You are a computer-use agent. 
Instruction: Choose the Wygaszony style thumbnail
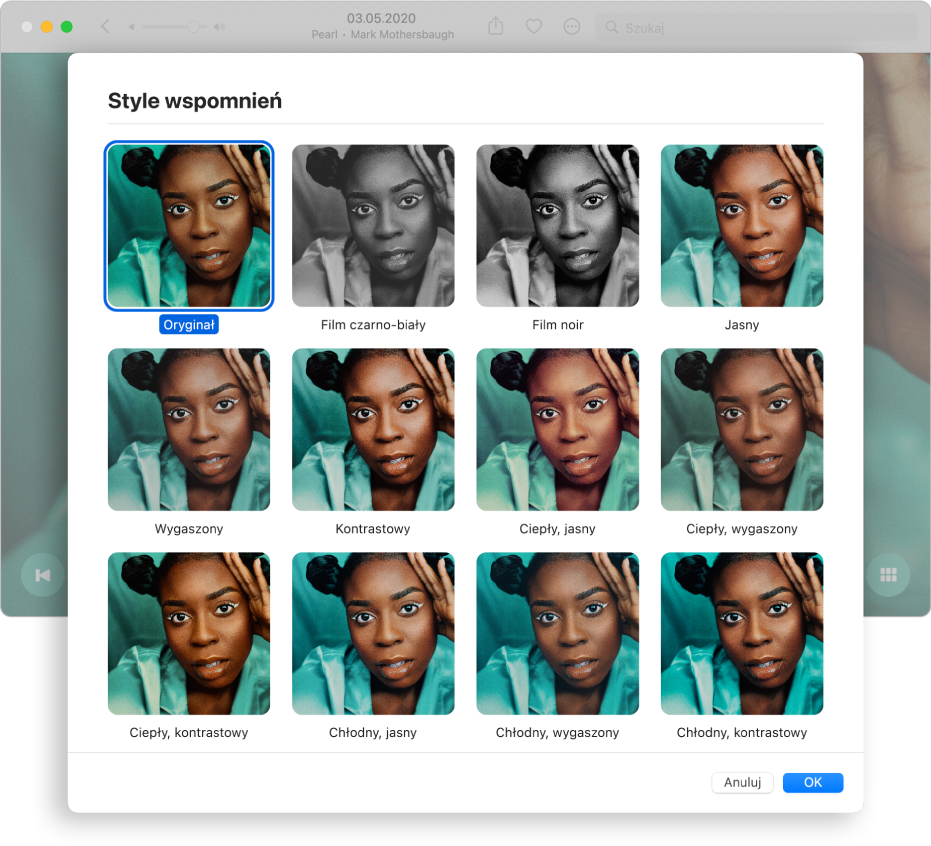click(189, 430)
